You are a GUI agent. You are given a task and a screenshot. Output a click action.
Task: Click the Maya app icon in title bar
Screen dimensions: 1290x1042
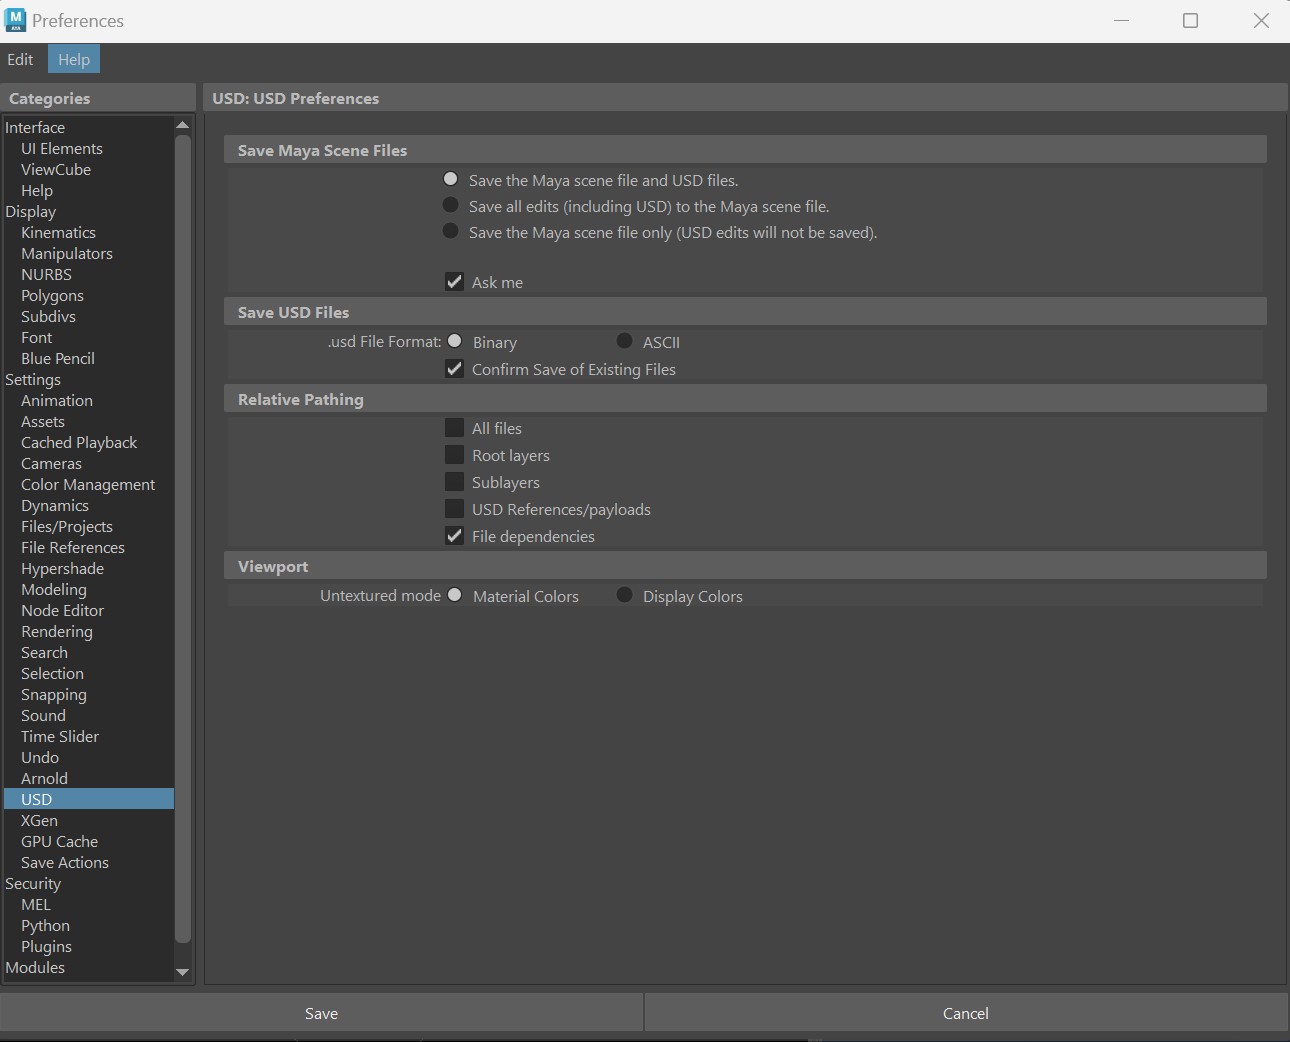pos(15,20)
